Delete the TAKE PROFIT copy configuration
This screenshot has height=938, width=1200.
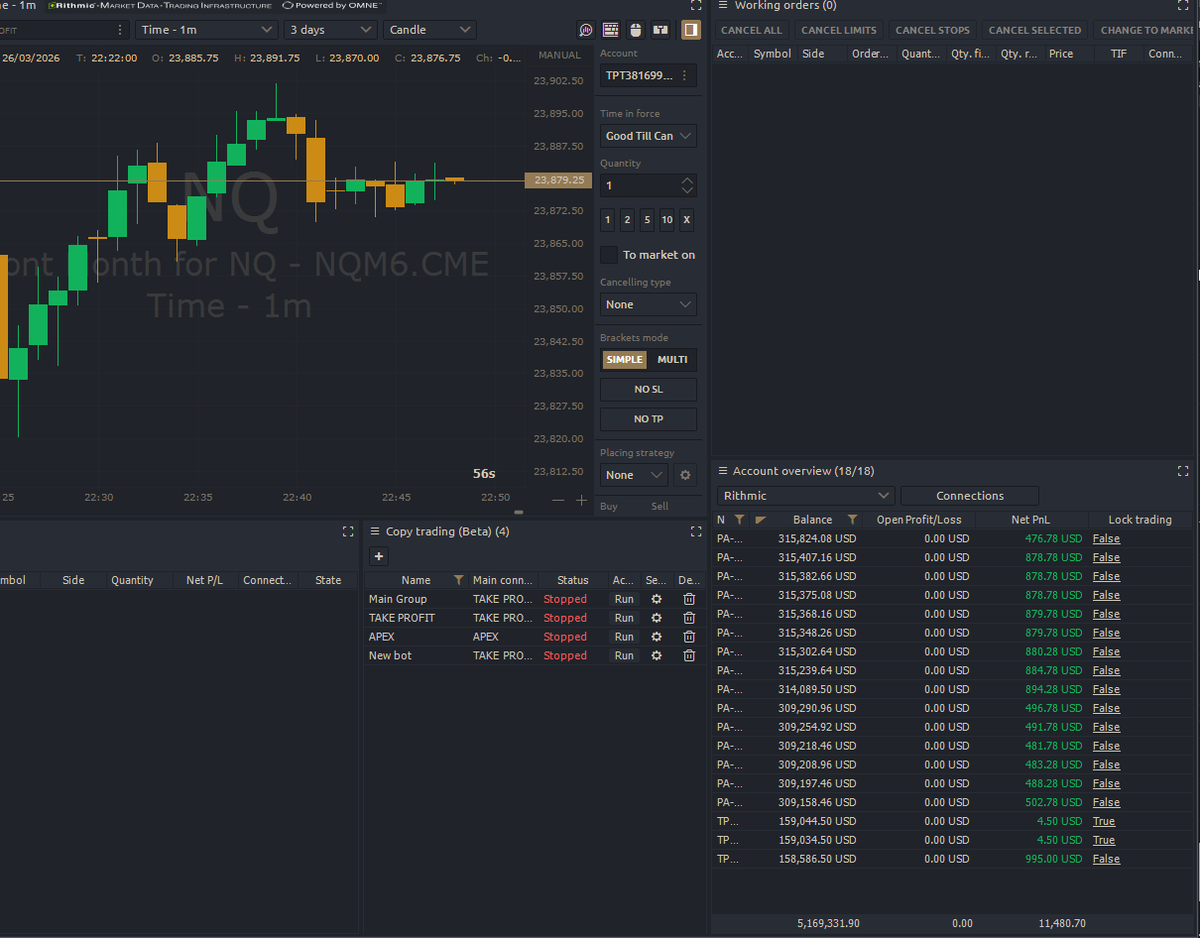point(689,618)
